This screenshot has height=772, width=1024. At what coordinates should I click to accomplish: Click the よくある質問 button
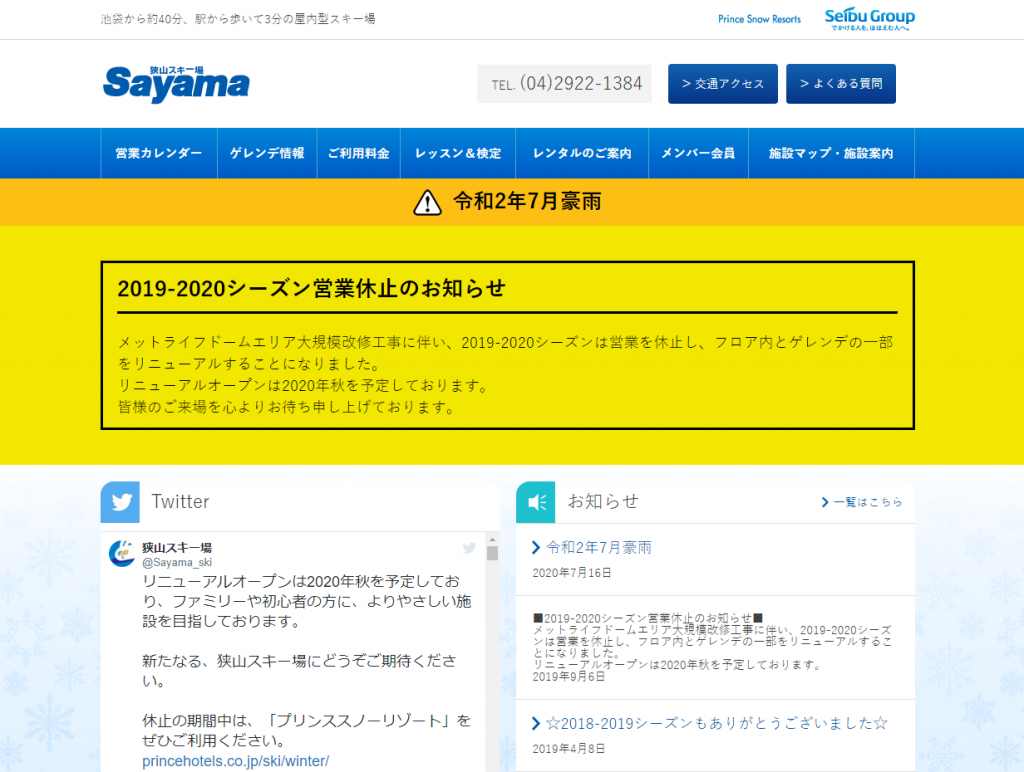840,84
